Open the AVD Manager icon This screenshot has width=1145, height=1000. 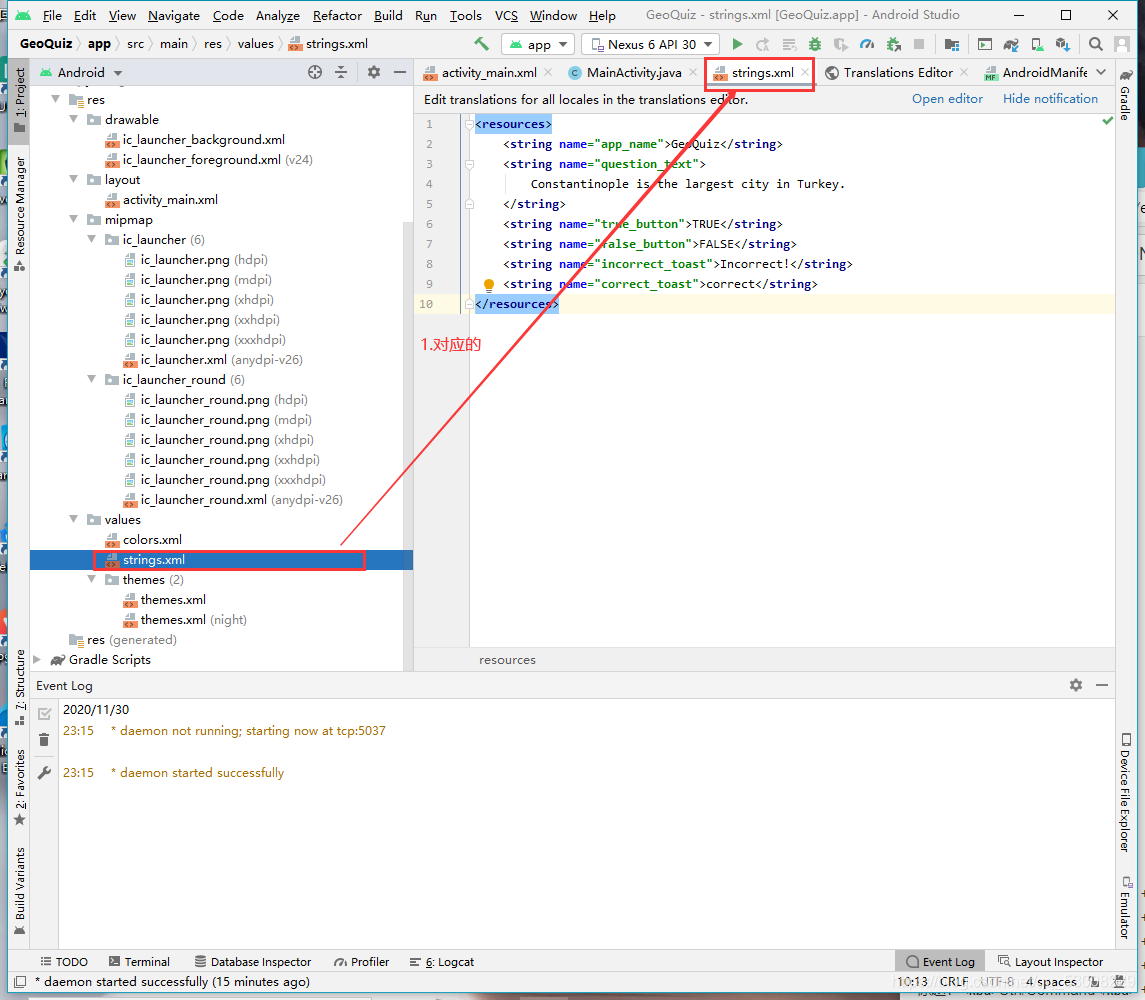pyautogui.click(x=1037, y=45)
